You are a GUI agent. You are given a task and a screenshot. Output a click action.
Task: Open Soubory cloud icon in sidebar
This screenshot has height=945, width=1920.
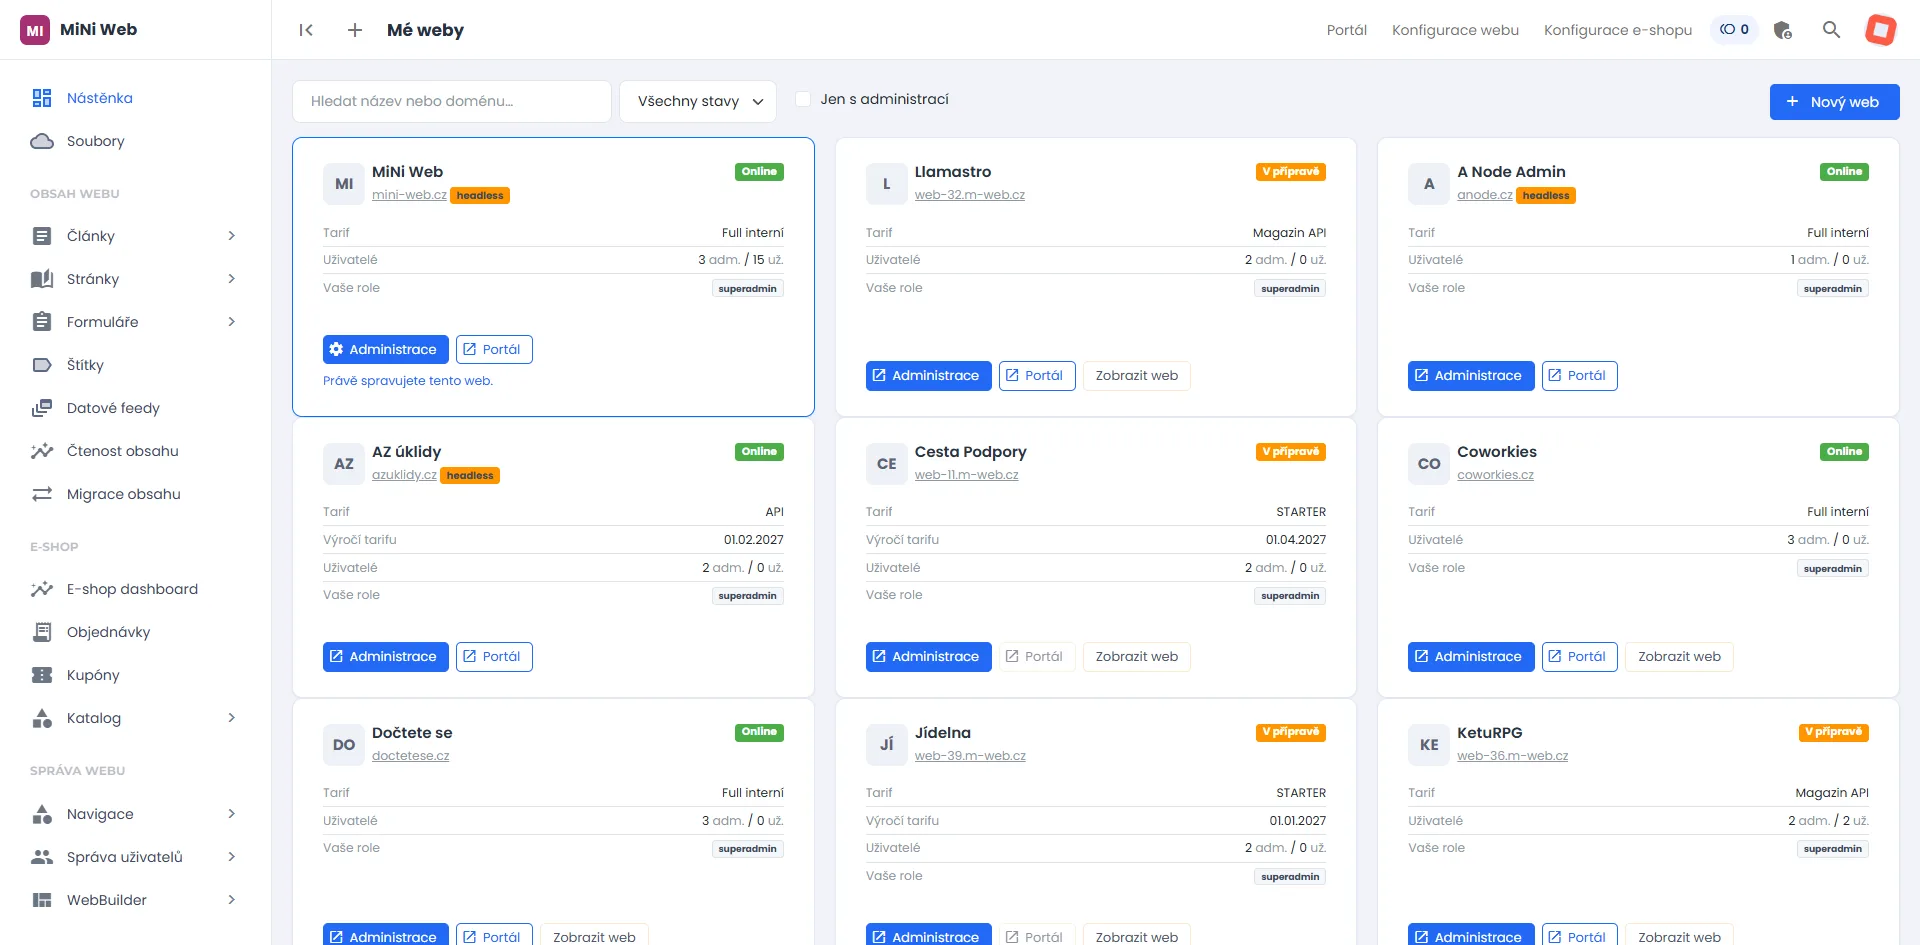[x=42, y=141]
